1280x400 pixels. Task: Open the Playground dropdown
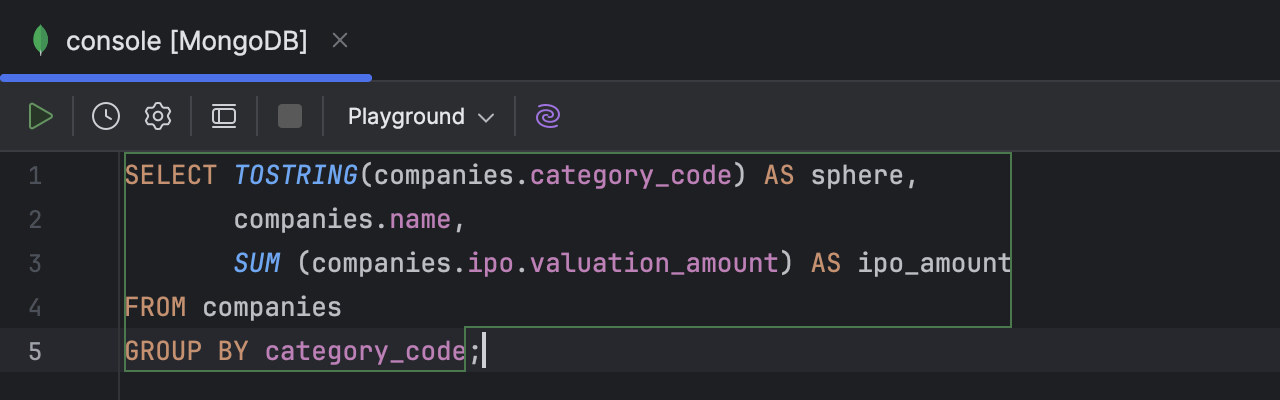pos(420,117)
